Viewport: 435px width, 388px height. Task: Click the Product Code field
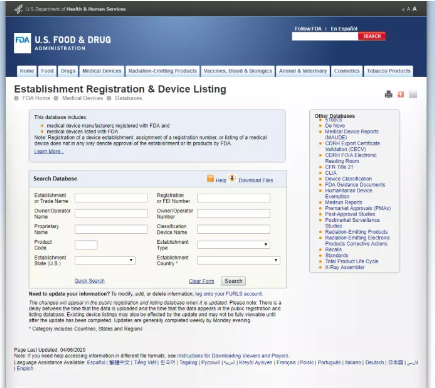tap(86, 245)
